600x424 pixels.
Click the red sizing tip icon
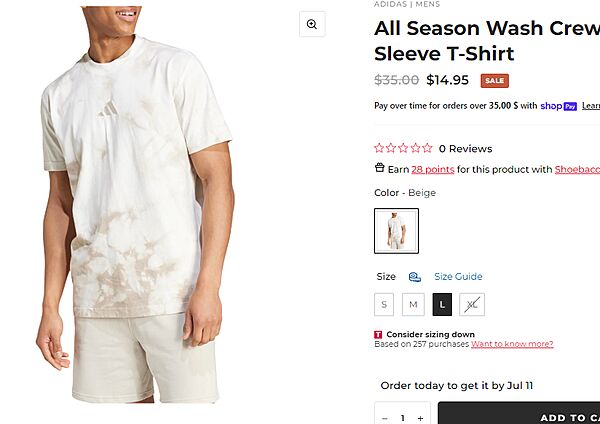click(378, 334)
